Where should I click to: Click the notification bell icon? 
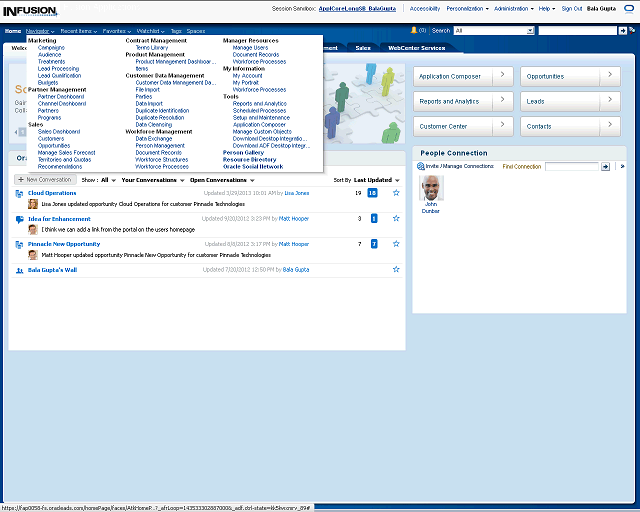pos(413,31)
